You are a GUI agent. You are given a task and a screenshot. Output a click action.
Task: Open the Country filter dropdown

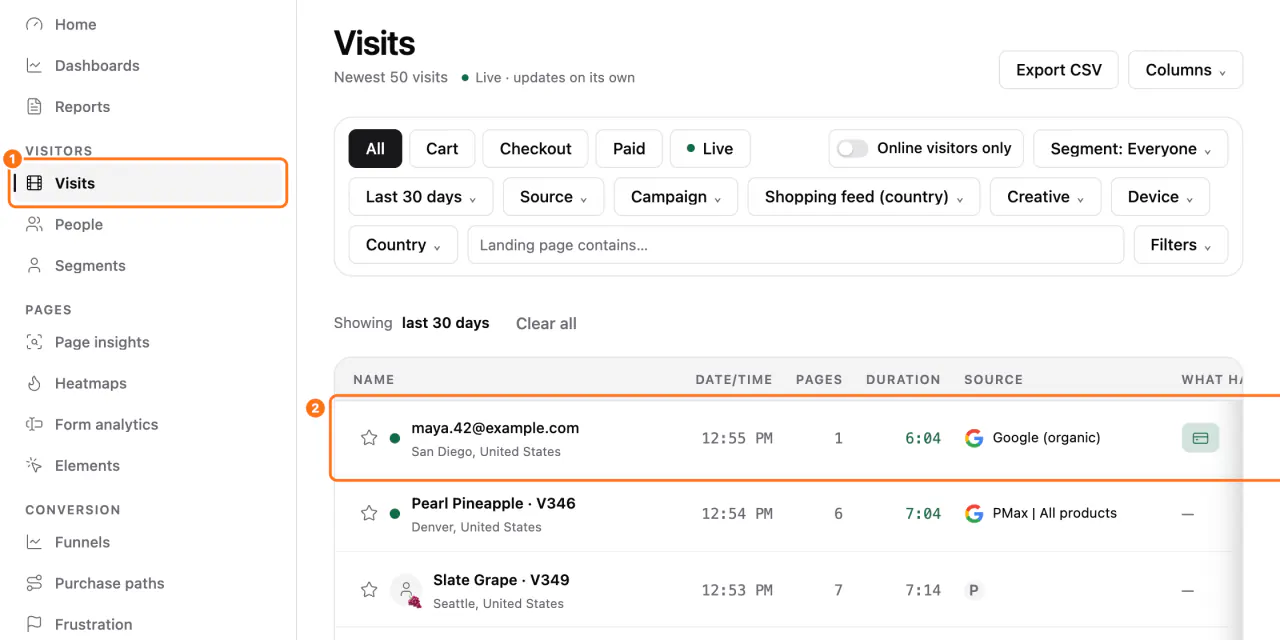click(403, 245)
